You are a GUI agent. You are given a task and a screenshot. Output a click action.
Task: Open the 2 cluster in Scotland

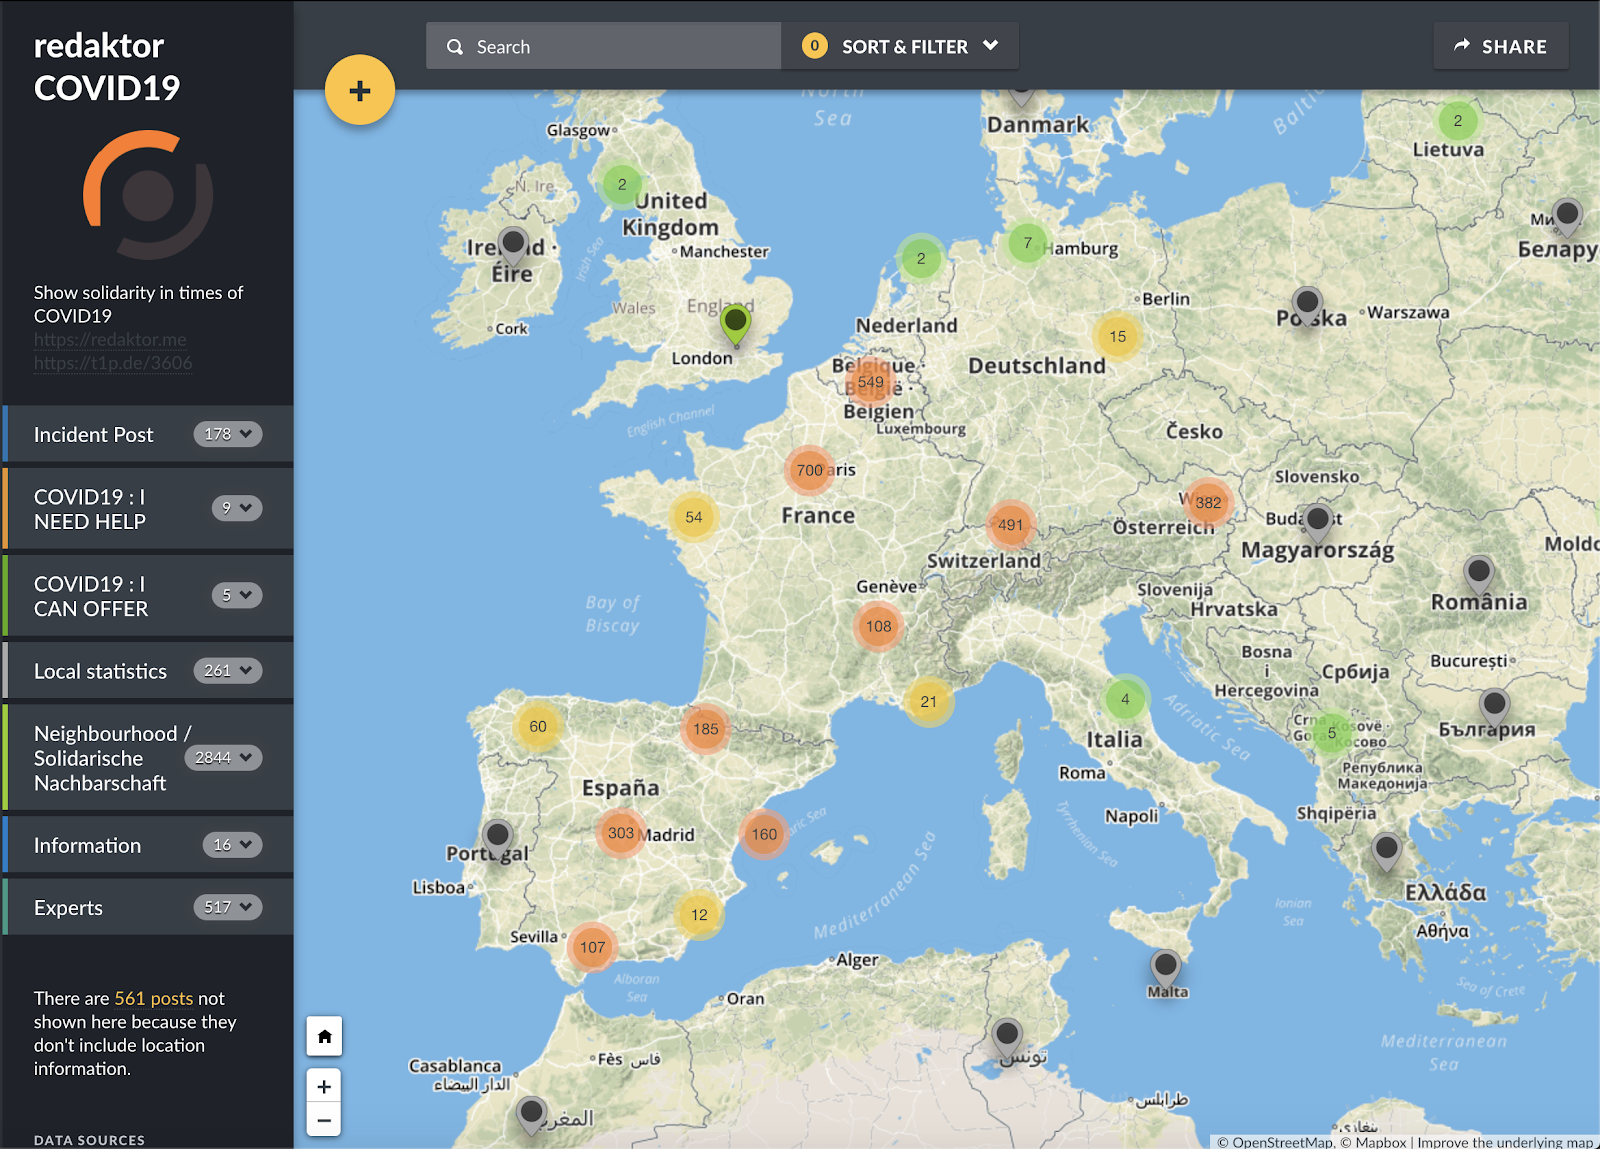click(x=622, y=184)
